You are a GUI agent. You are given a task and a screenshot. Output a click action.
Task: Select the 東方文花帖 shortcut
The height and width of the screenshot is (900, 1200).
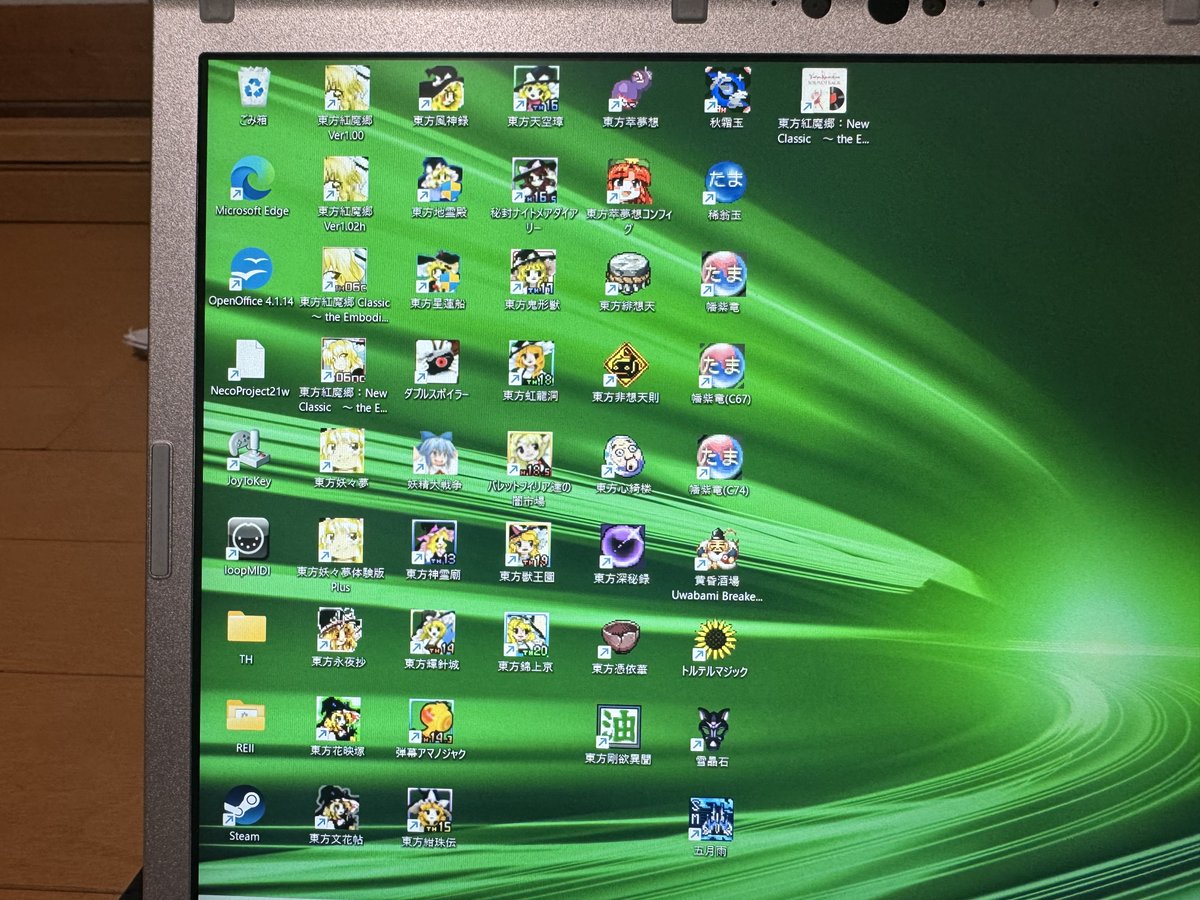click(x=337, y=808)
